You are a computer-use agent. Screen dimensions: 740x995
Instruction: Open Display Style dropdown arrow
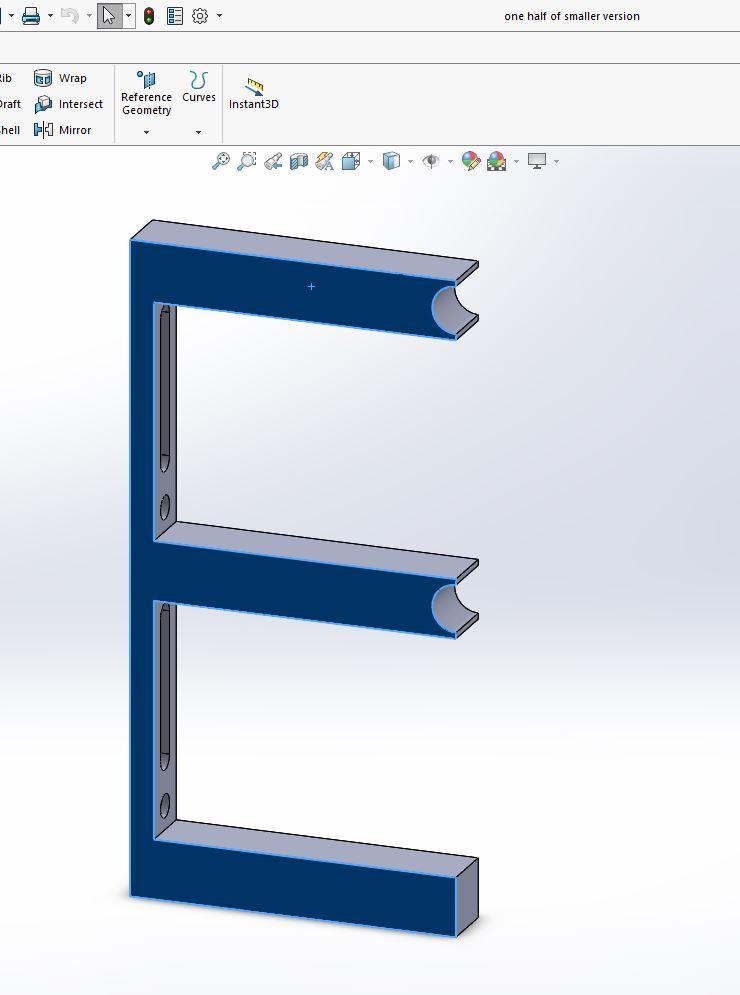(411, 162)
